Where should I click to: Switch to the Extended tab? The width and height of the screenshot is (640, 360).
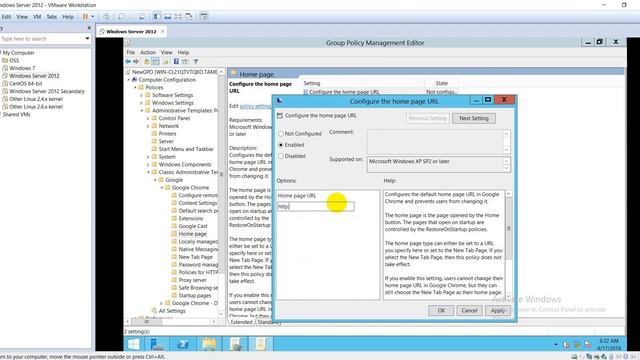click(241, 322)
